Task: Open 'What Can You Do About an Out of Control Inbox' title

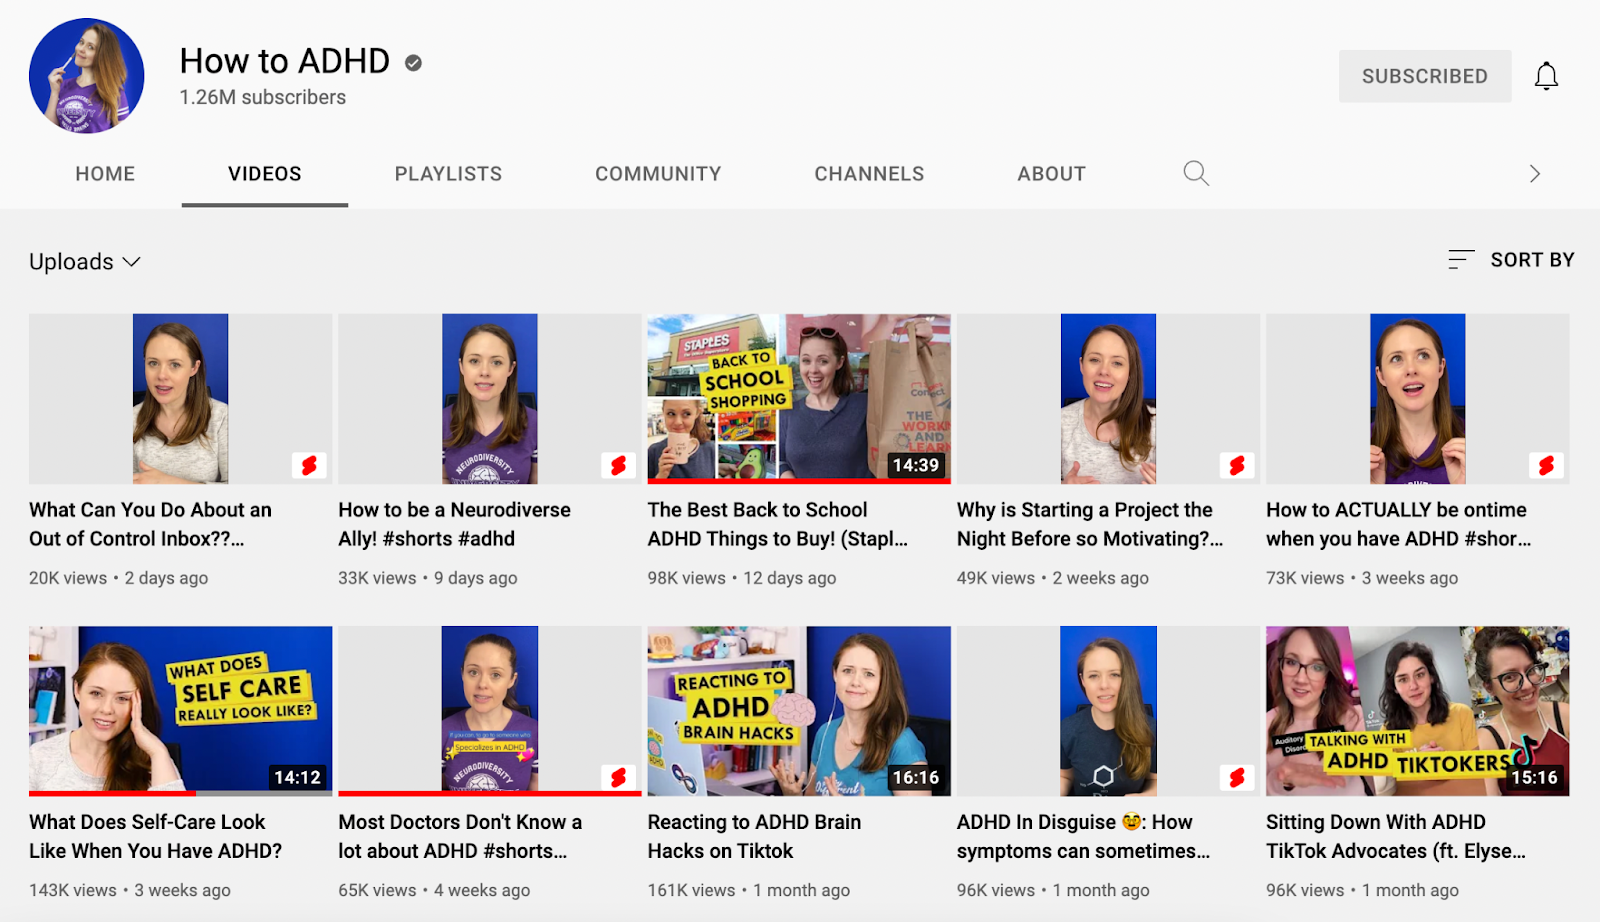Action: tap(150, 524)
